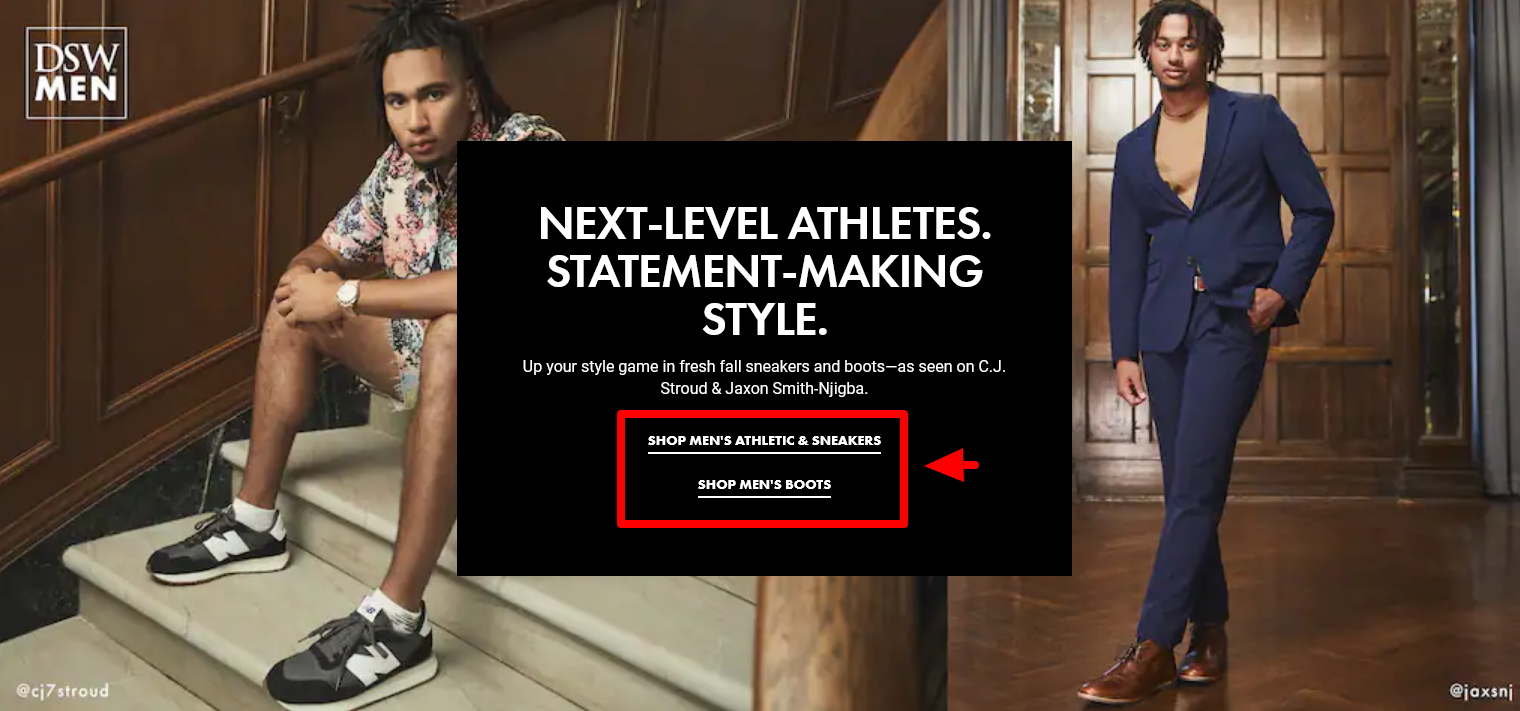
Task: Click the @cj7stroud photo credit
Action: click(62, 690)
